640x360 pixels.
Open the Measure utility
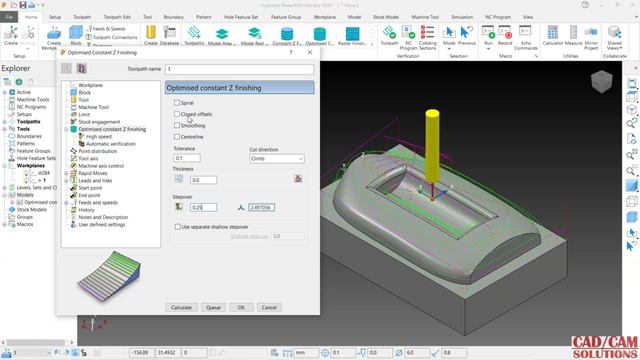[573, 35]
